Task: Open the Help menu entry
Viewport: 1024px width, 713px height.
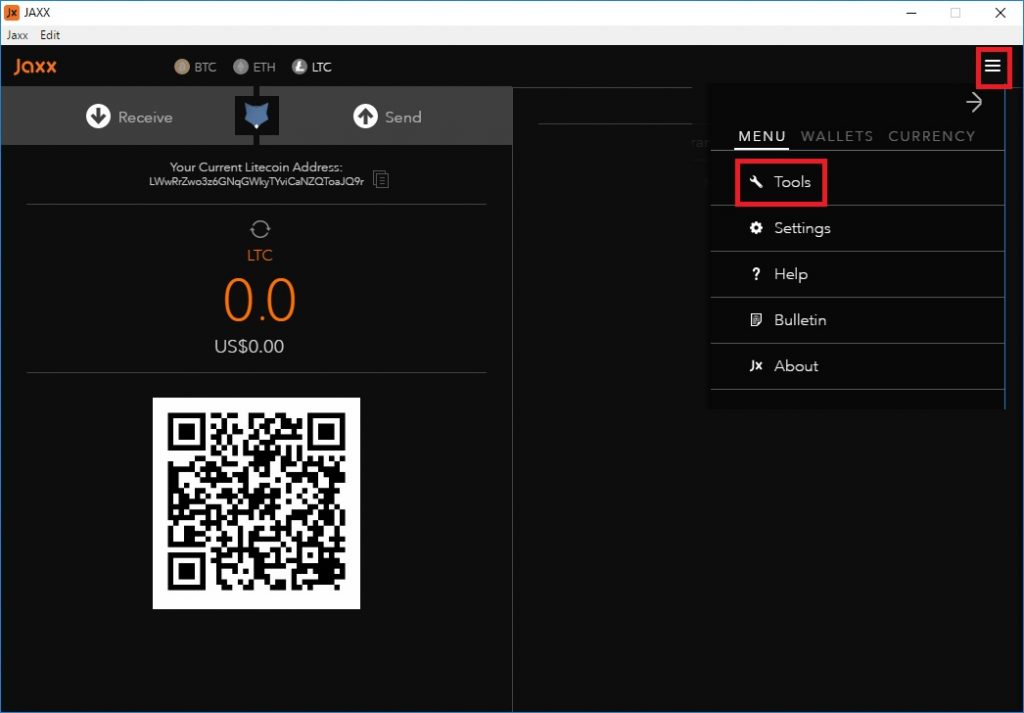Action: pyautogui.click(x=857, y=274)
